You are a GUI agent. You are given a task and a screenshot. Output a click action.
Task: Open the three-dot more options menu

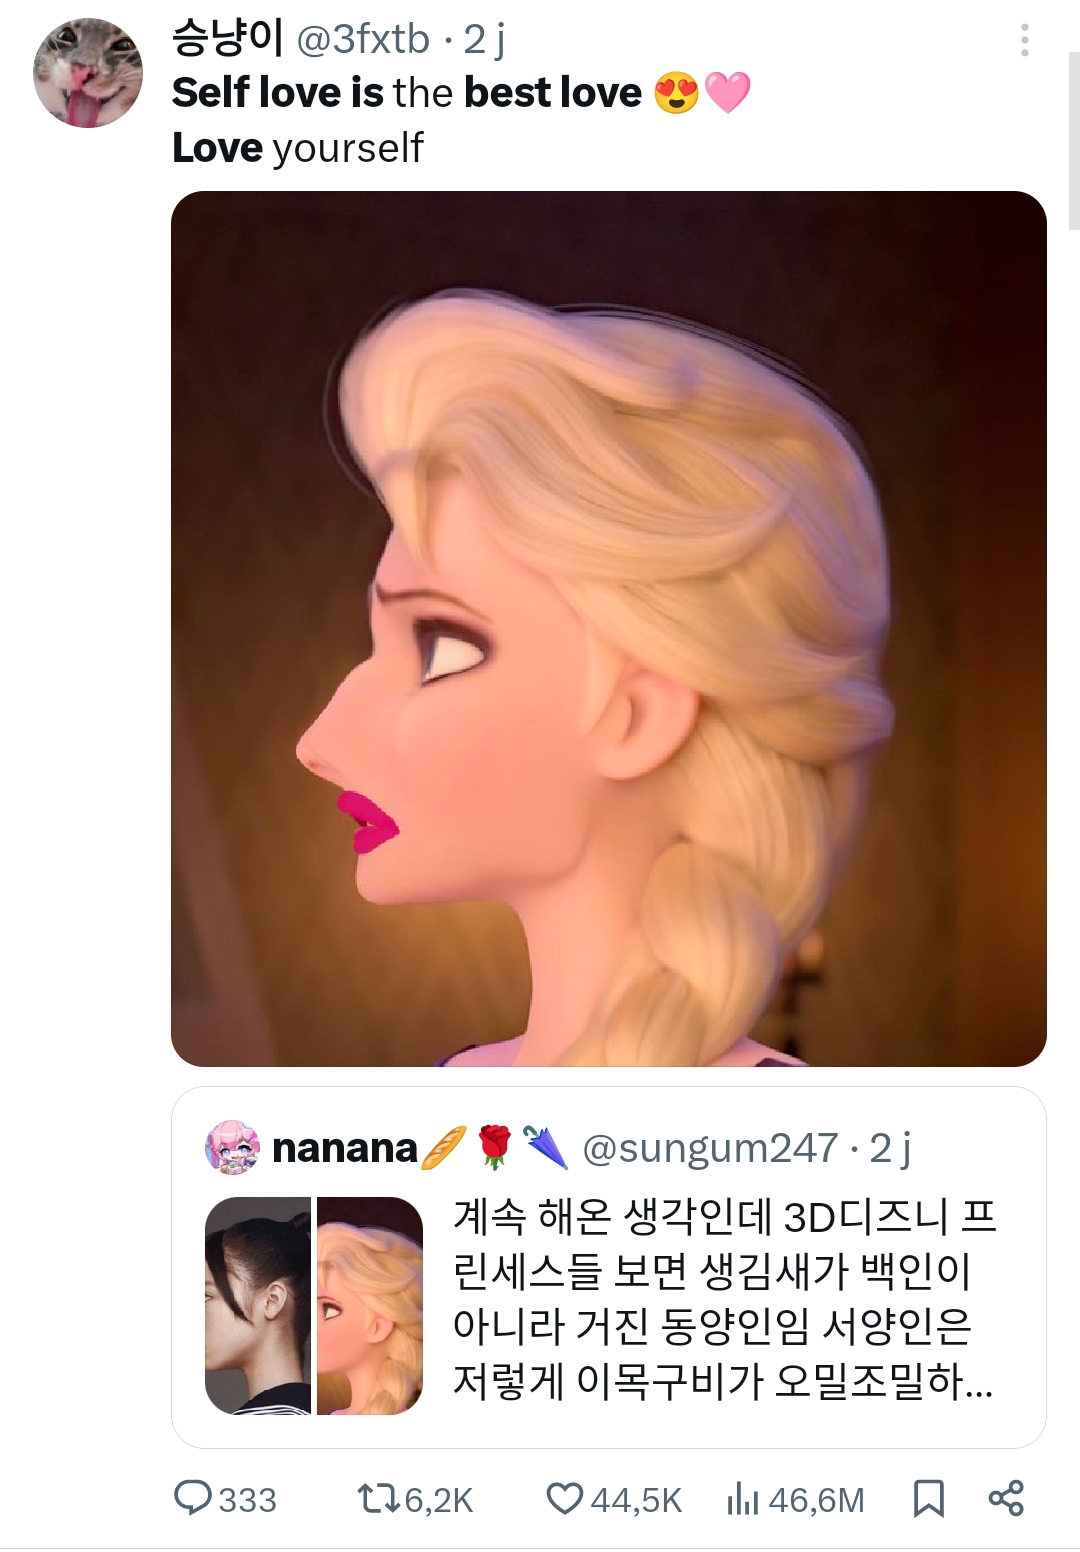(1024, 40)
